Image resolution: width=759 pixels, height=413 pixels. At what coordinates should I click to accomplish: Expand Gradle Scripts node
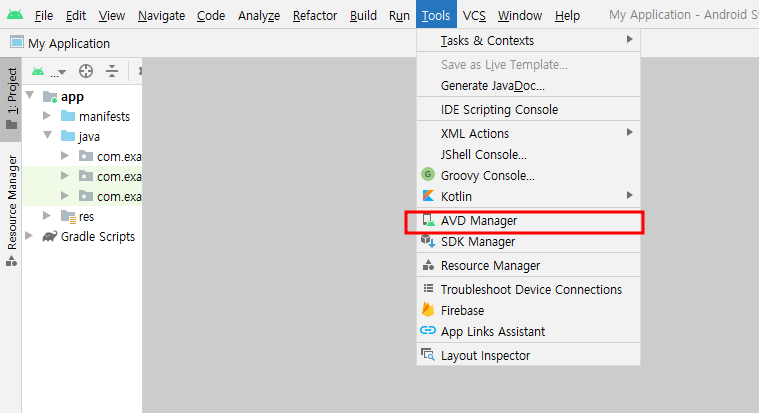29,236
